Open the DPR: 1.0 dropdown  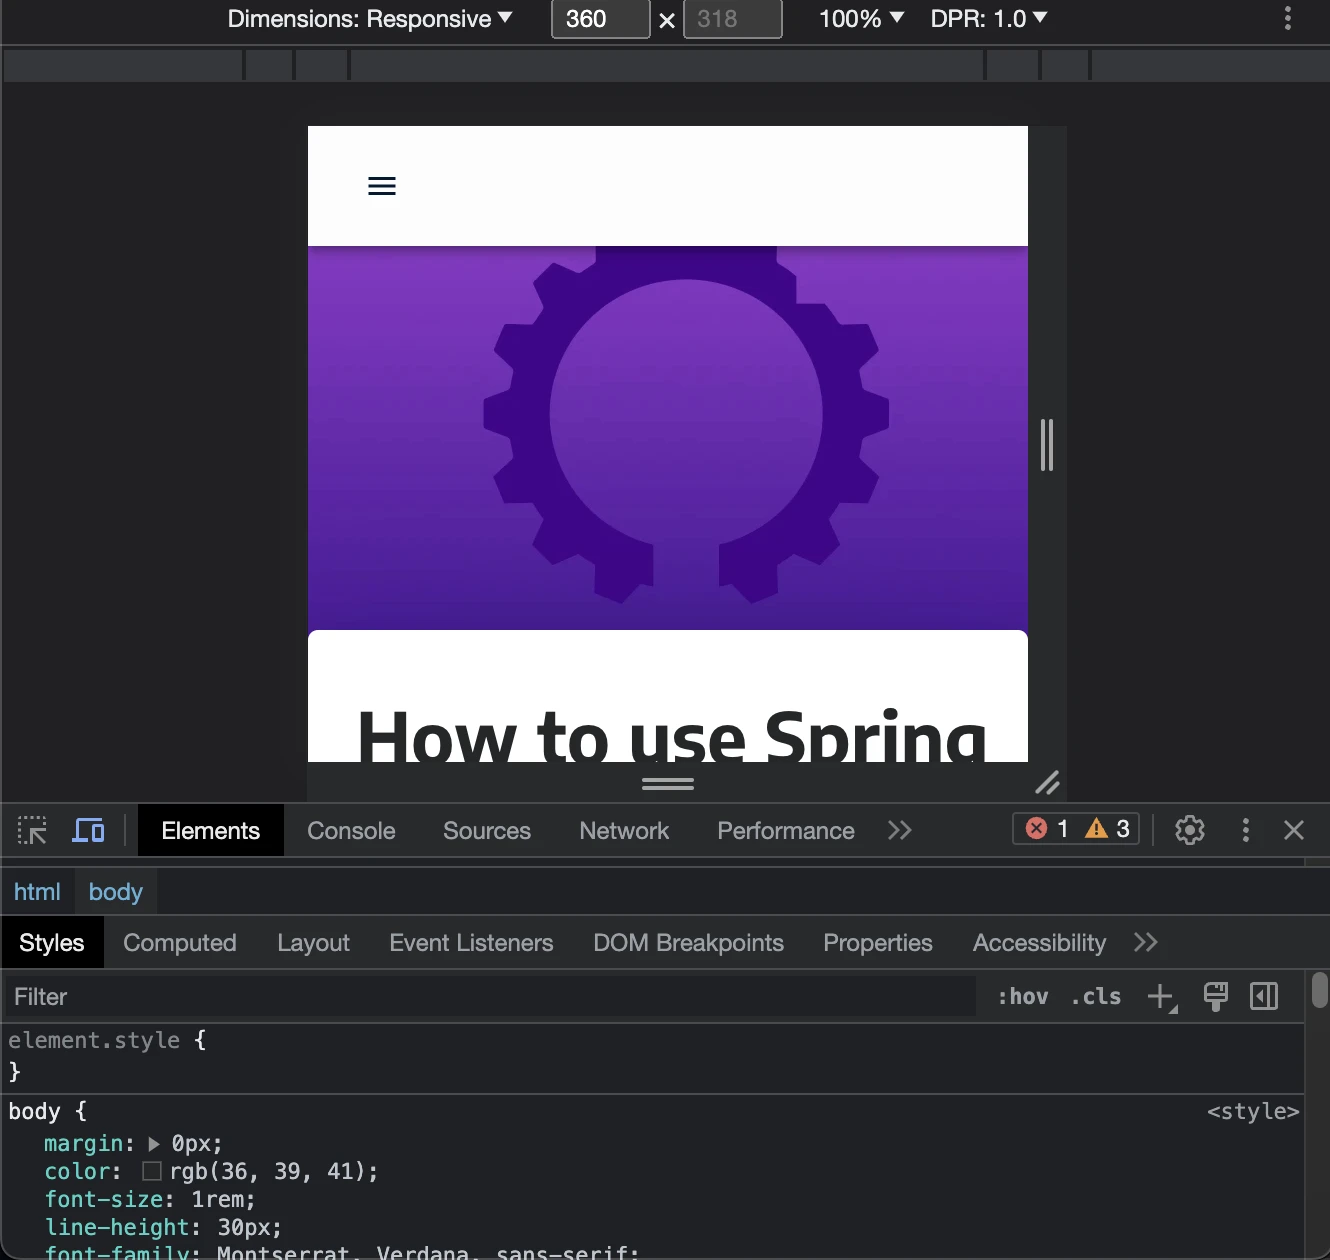(989, 19)
